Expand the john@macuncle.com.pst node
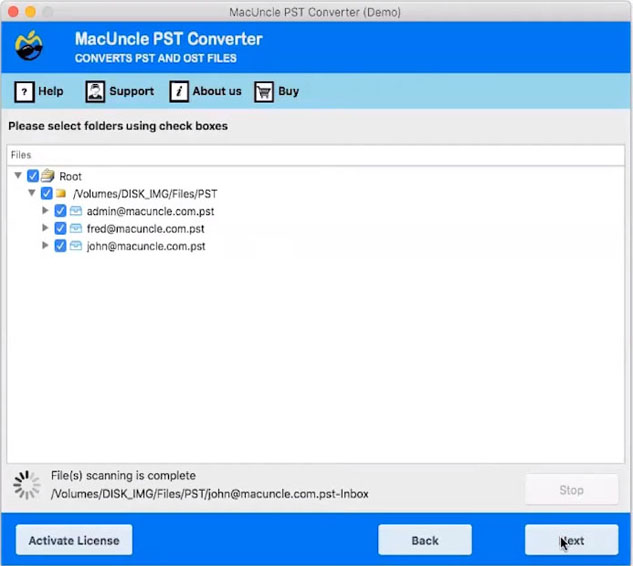Screen dimensions: 633x566 click(x=45, y=245)
